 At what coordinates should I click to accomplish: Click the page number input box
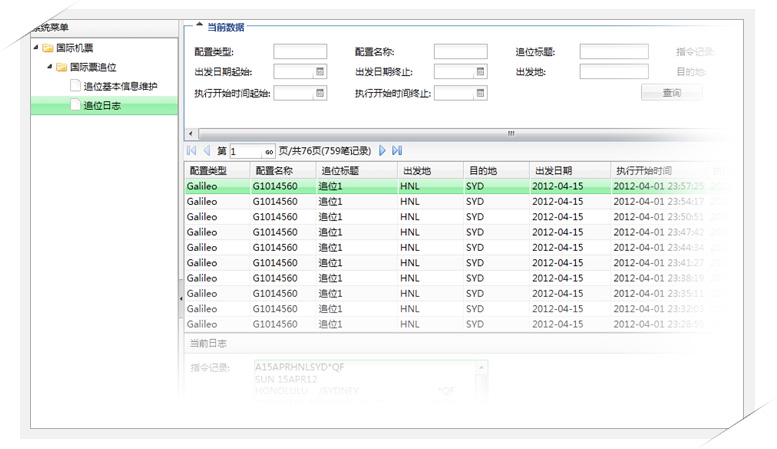tap(247, 151)
